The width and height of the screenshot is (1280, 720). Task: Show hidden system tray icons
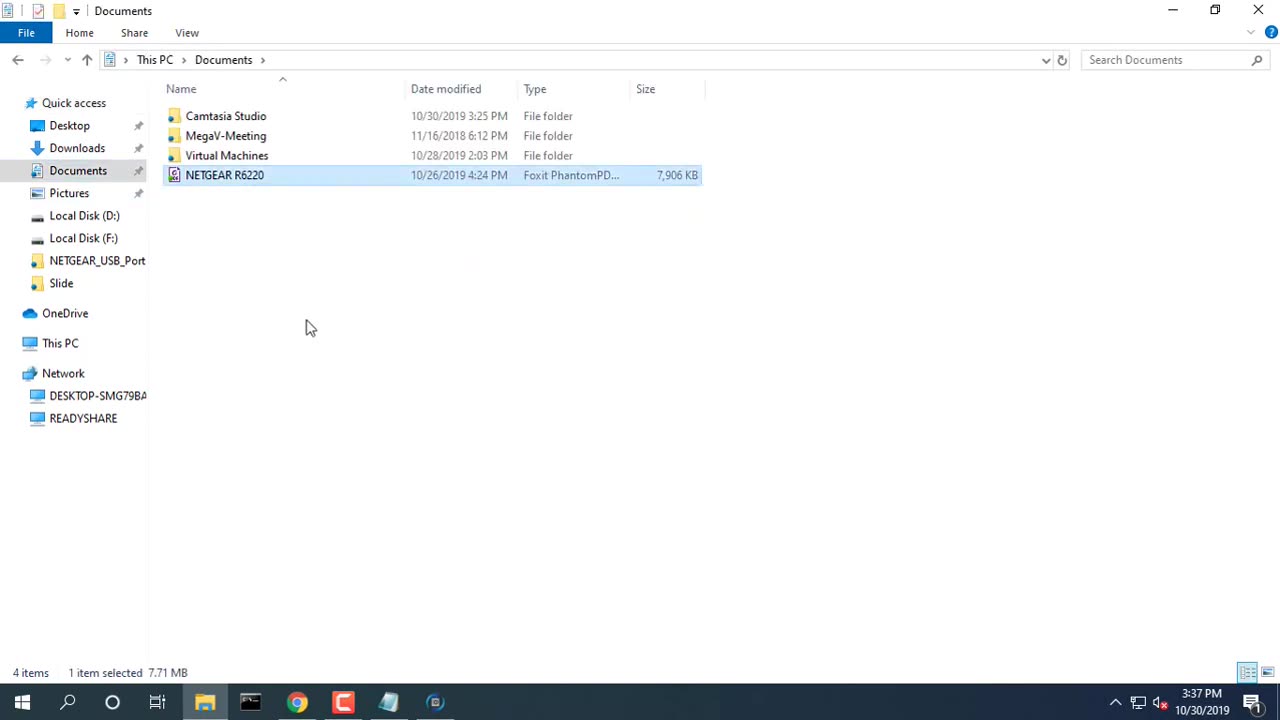(x=1115, y=702)
